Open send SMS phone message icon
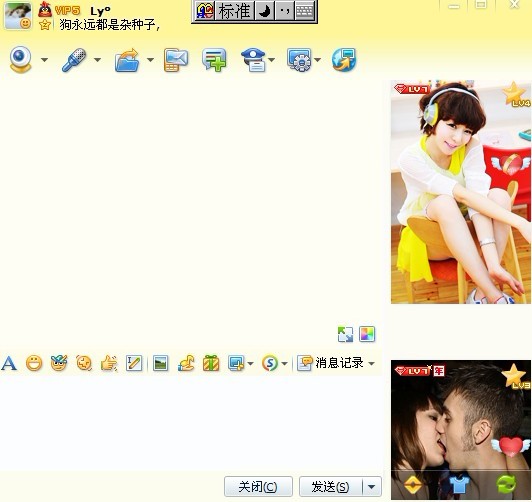This screenshot has height=502, width=532. coord(176,60)
